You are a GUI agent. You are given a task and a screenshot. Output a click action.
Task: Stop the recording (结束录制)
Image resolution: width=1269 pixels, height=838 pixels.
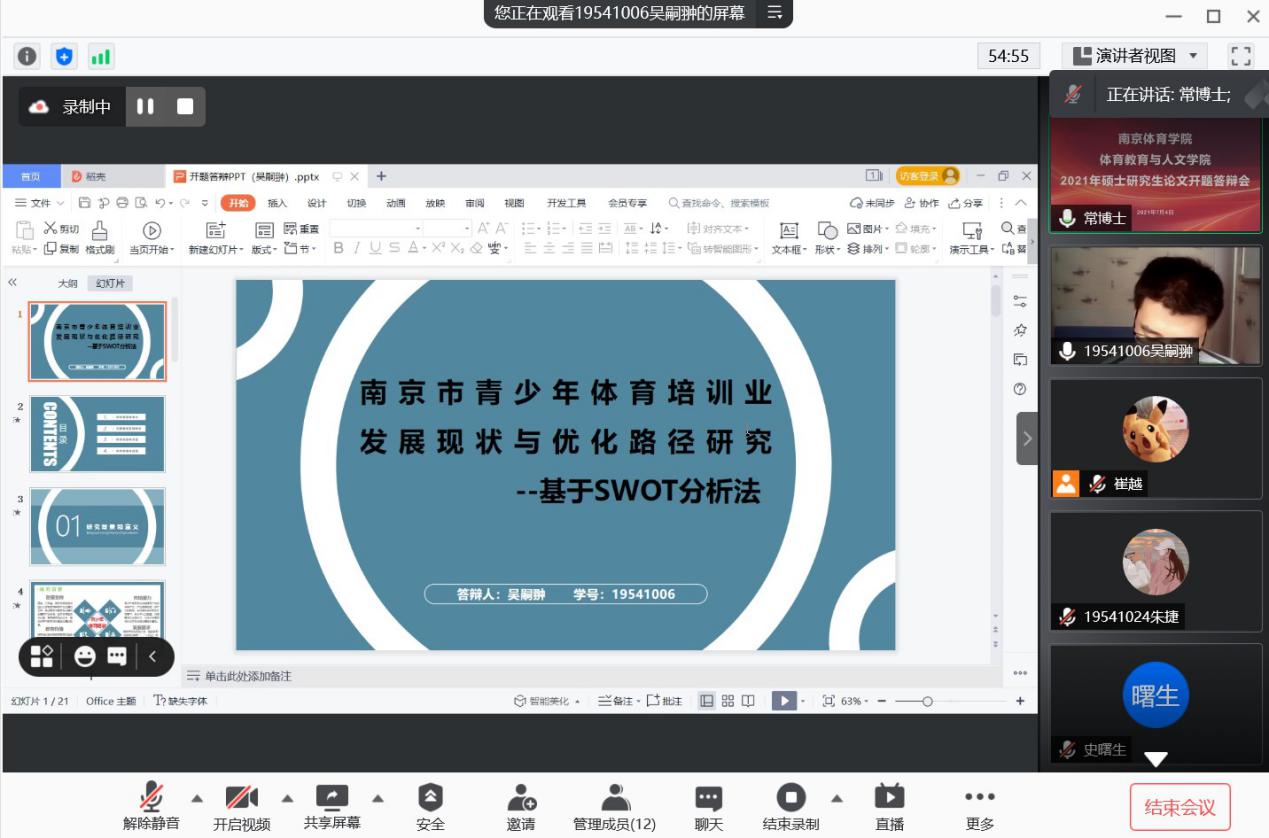[x=790, y=807]
